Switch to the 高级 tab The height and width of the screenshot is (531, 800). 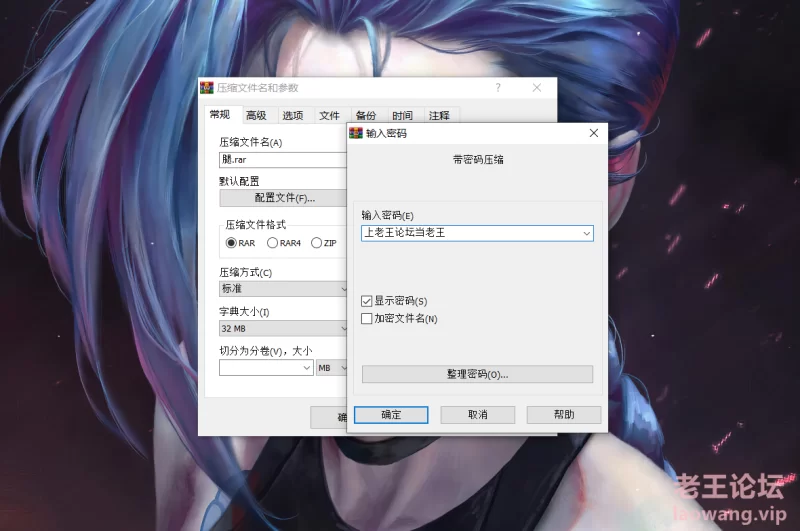coord(256,116)
